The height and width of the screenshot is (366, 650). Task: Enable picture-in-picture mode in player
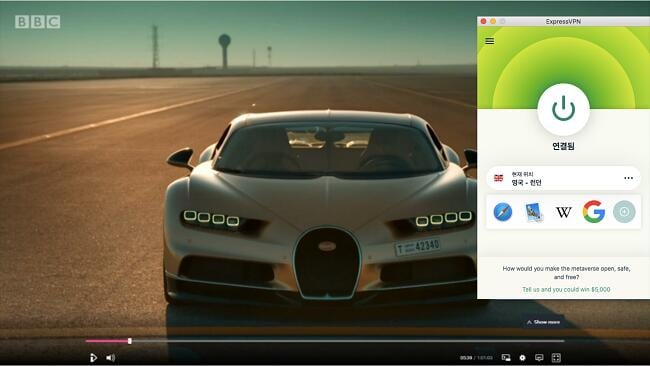pyautogui.click(x=506, y=358)
